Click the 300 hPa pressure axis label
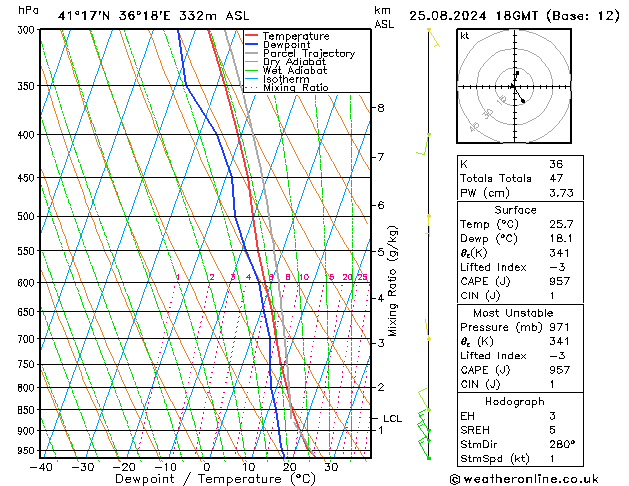Viewport: 629px width, 486px height. click(x=28, y=30)
